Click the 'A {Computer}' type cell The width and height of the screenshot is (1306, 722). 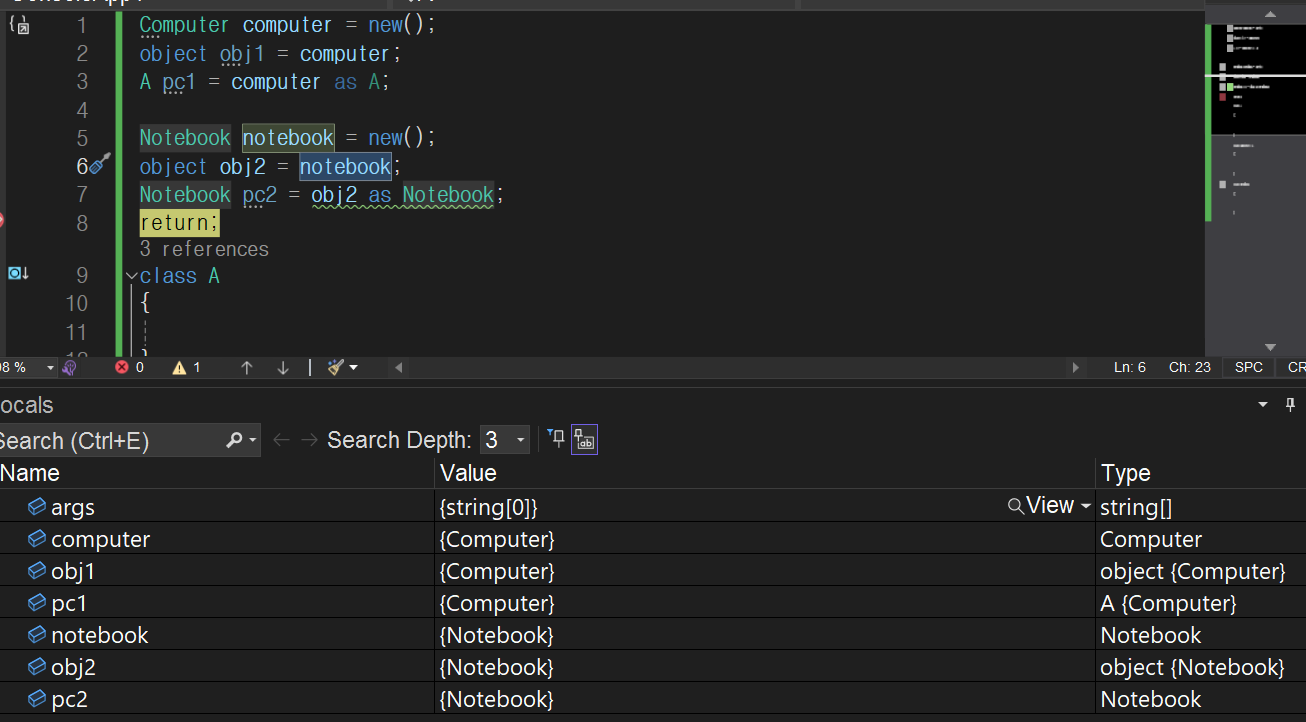point(1168,603)
